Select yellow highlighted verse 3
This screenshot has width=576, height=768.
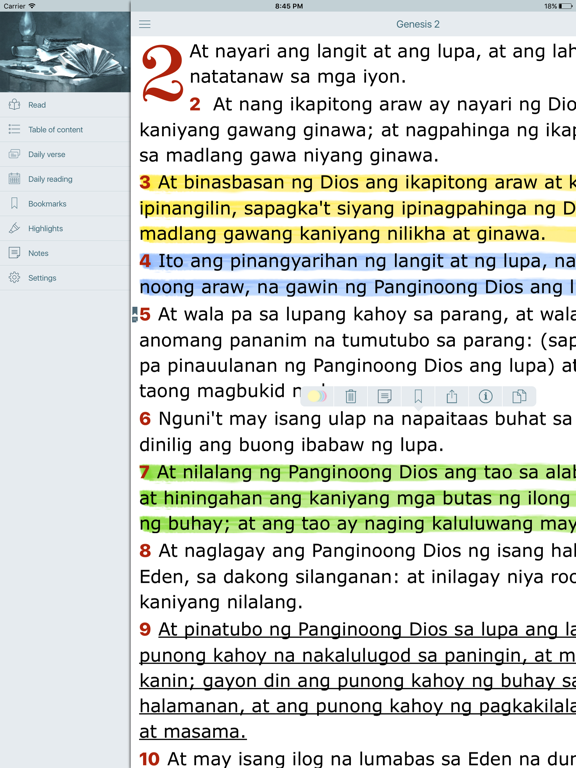click(358, 208)
